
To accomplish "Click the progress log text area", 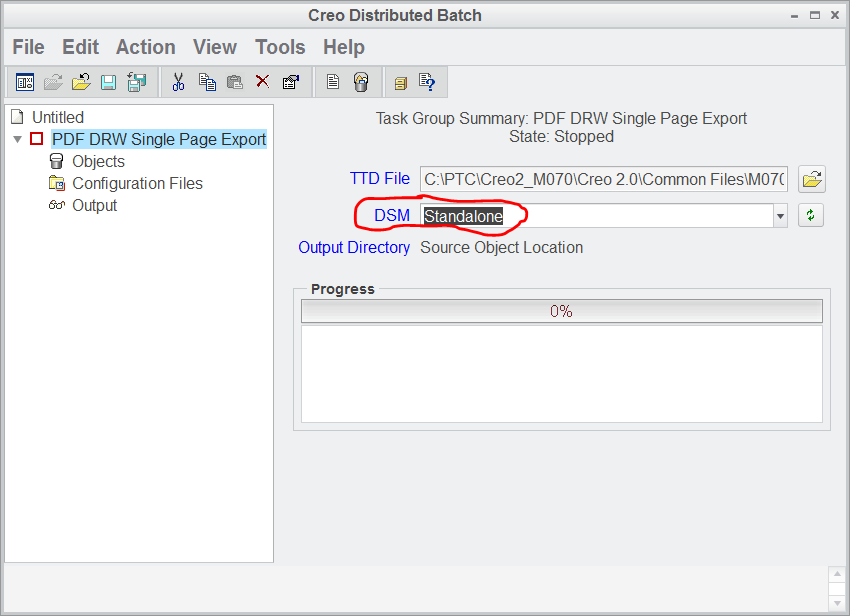I will (562, 374).
